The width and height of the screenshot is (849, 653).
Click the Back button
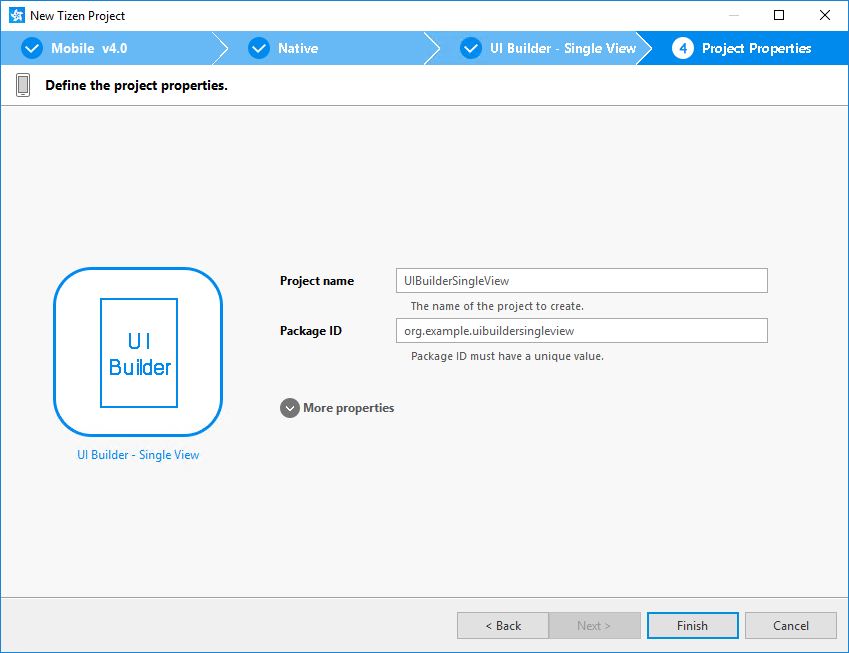coord(503,625)
